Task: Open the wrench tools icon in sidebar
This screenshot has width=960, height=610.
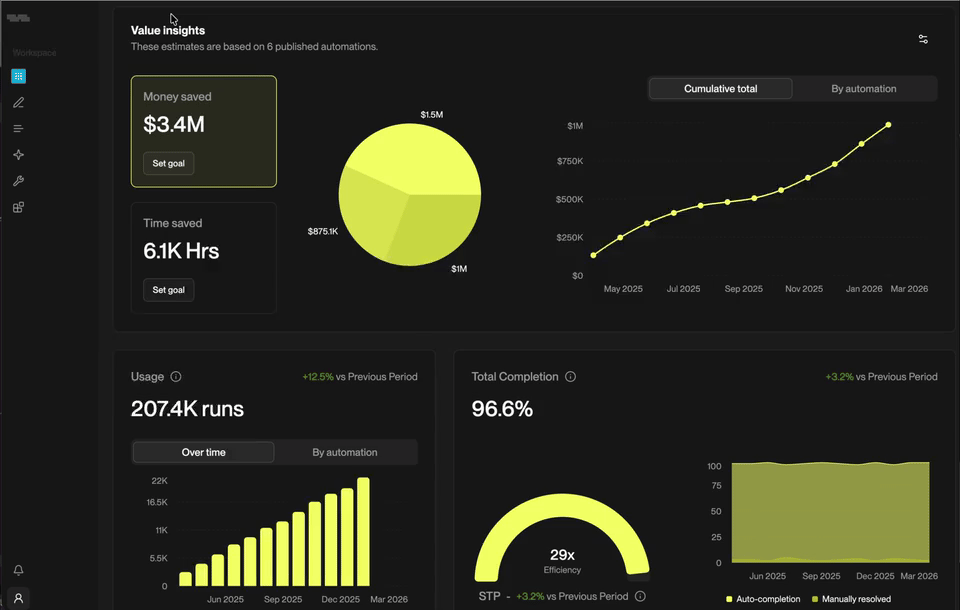Action: [18, 180]
